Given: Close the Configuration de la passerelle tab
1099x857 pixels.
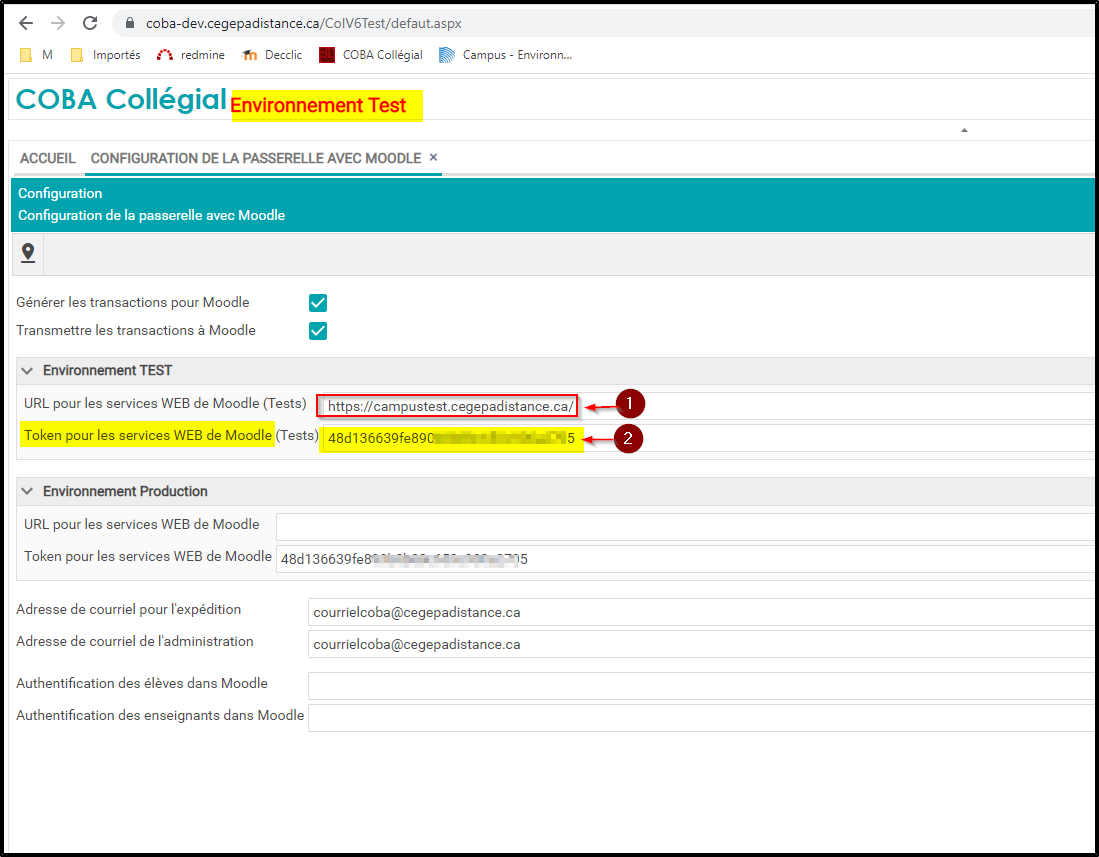Looking at the screenshot, I should pos(433,158).
